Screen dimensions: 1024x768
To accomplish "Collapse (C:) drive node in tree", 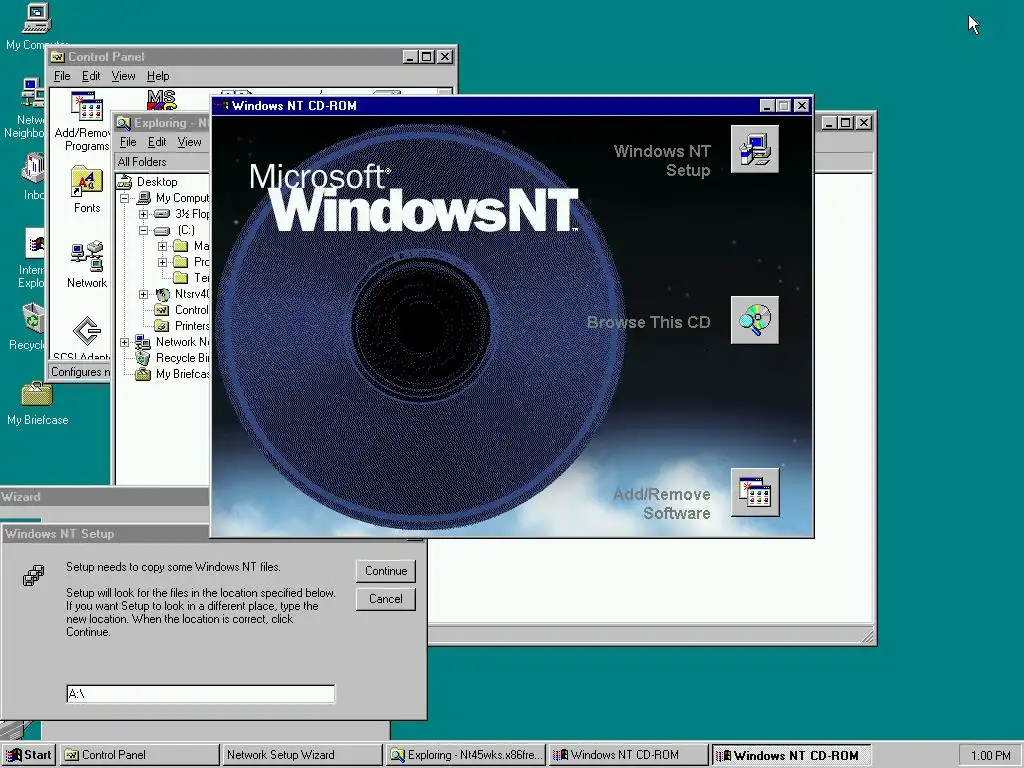I will 144,230.
